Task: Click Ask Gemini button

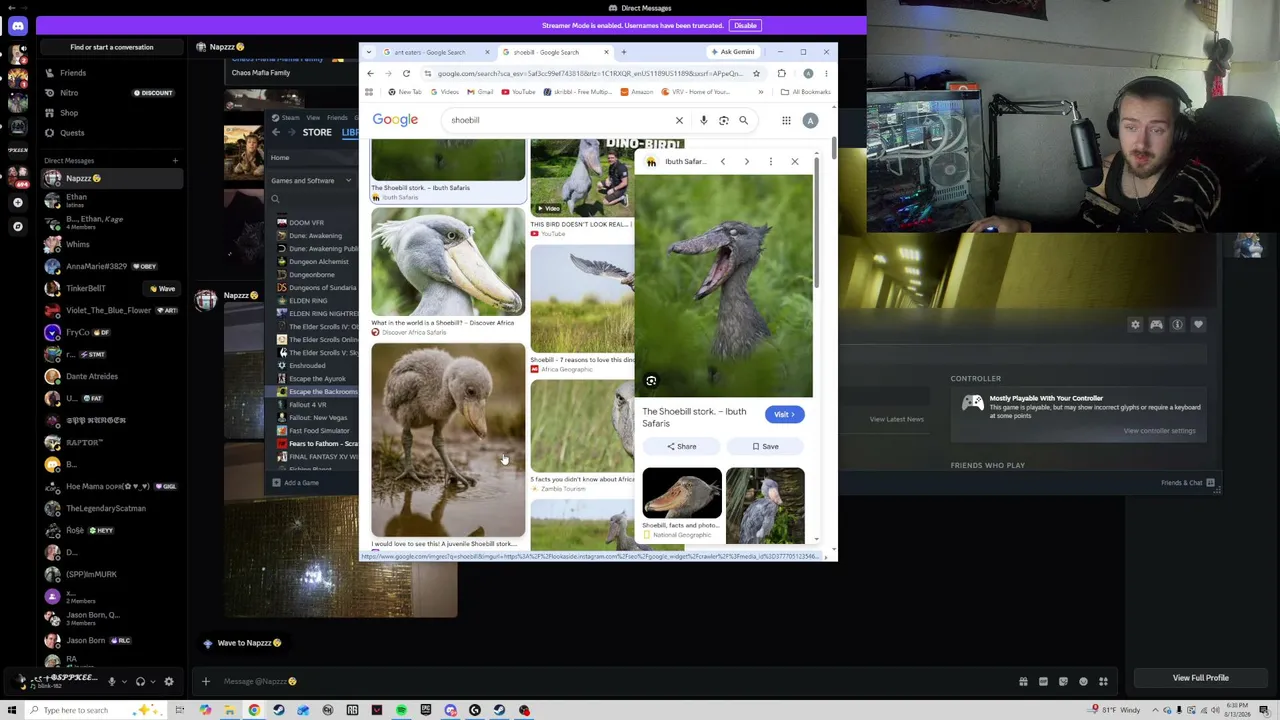Action: point(733,52)
